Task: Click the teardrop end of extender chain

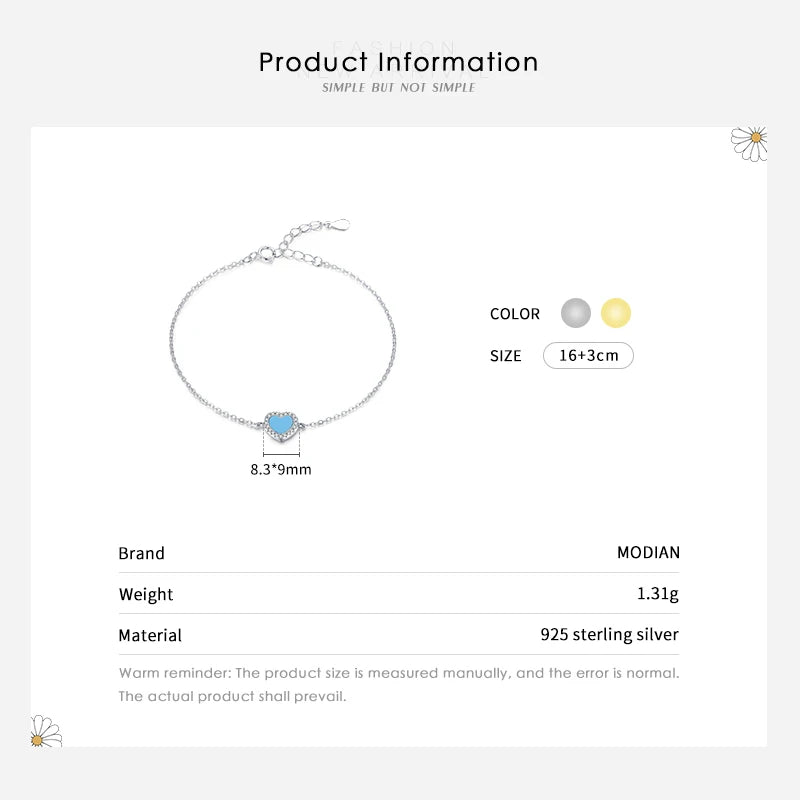Action: (339, 224)
